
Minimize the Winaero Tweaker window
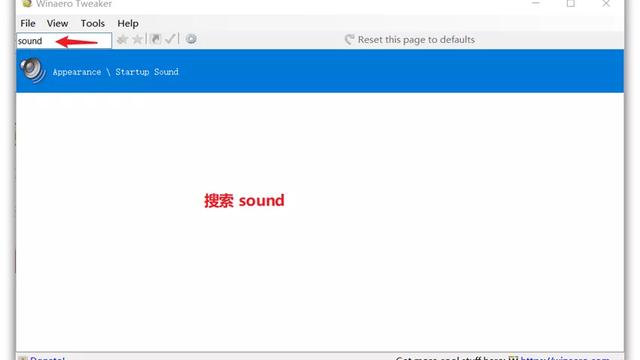(536, 4)
